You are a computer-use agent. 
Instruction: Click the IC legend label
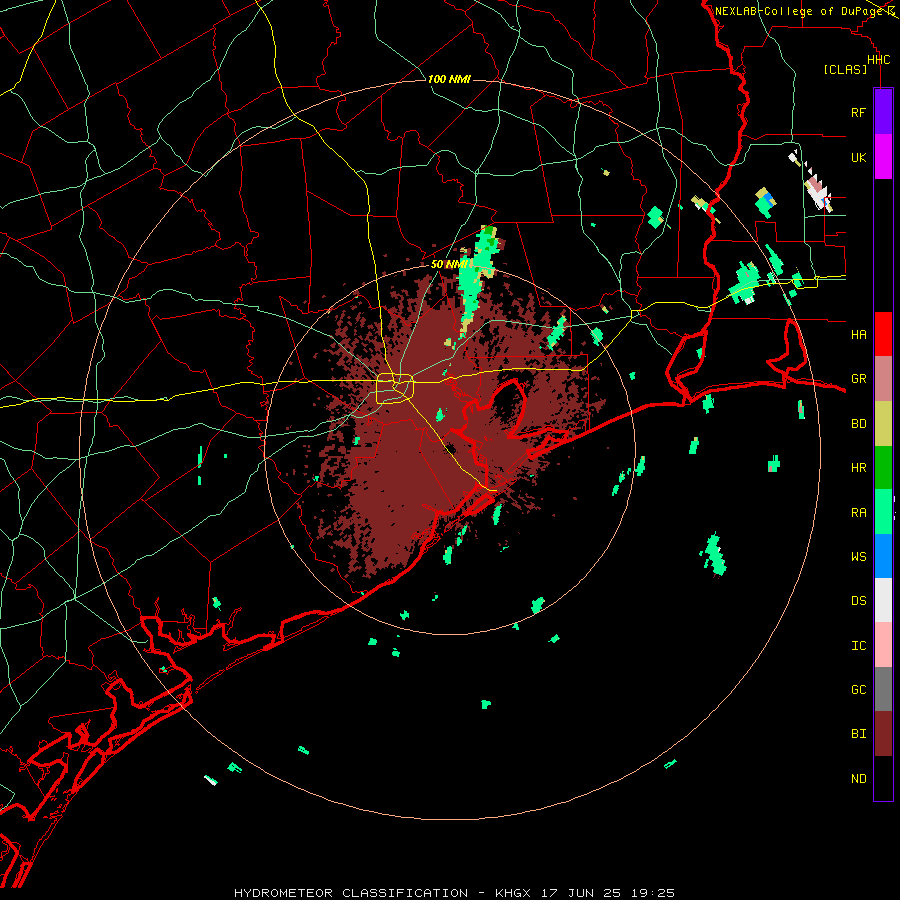(858, 645)
